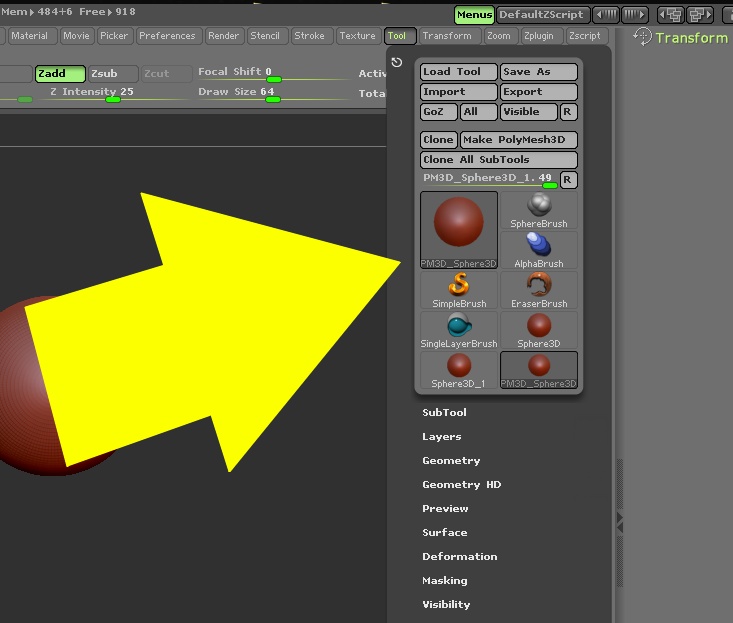Screen dimensions: 733x623
Task: Click the previous UI layout icon
Action: 670,15
